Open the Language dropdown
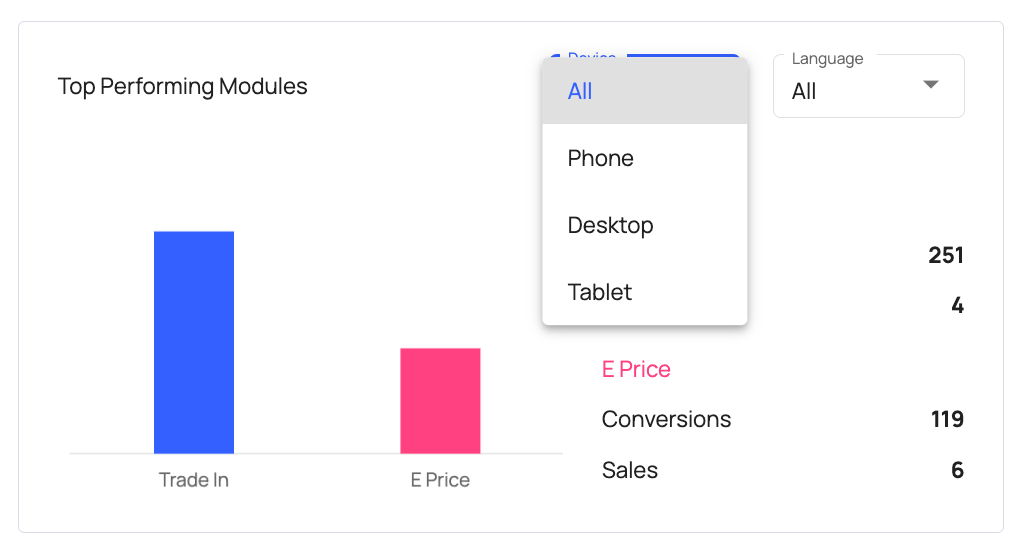1022x556 pixels. click(x=868, y=87)
